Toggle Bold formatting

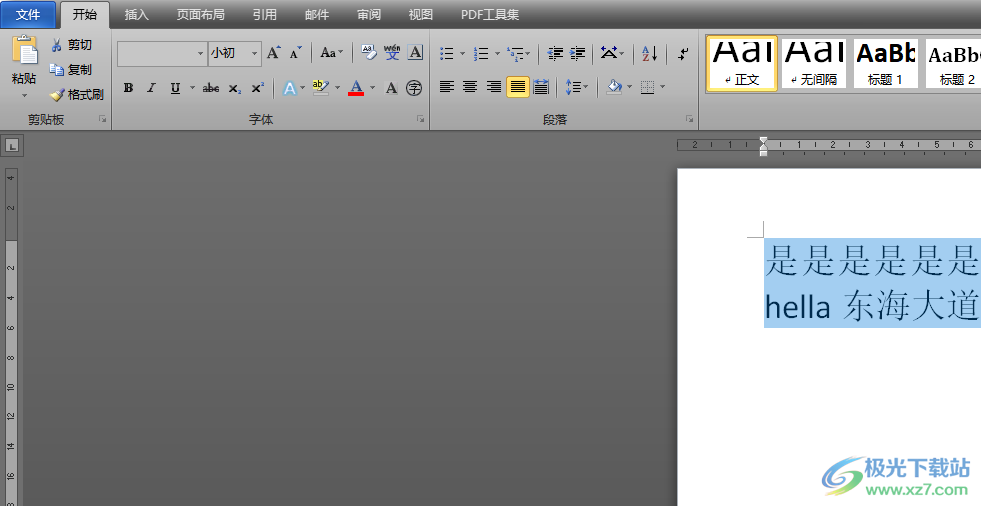tap(128, 88)
